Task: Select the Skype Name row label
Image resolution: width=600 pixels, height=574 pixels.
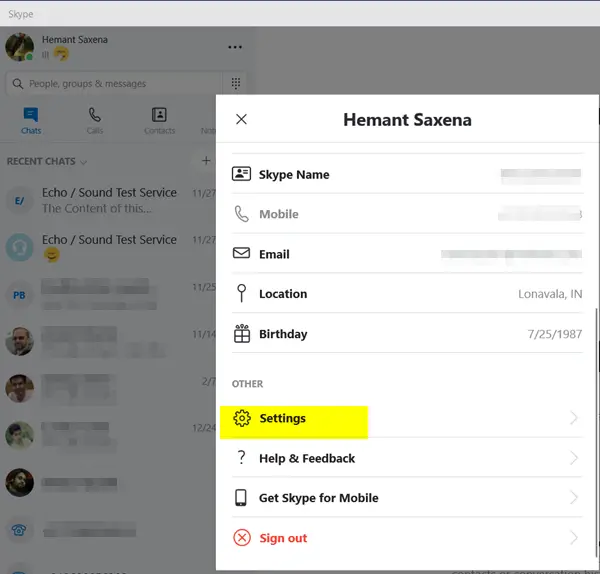Action: tap(294, 174)
